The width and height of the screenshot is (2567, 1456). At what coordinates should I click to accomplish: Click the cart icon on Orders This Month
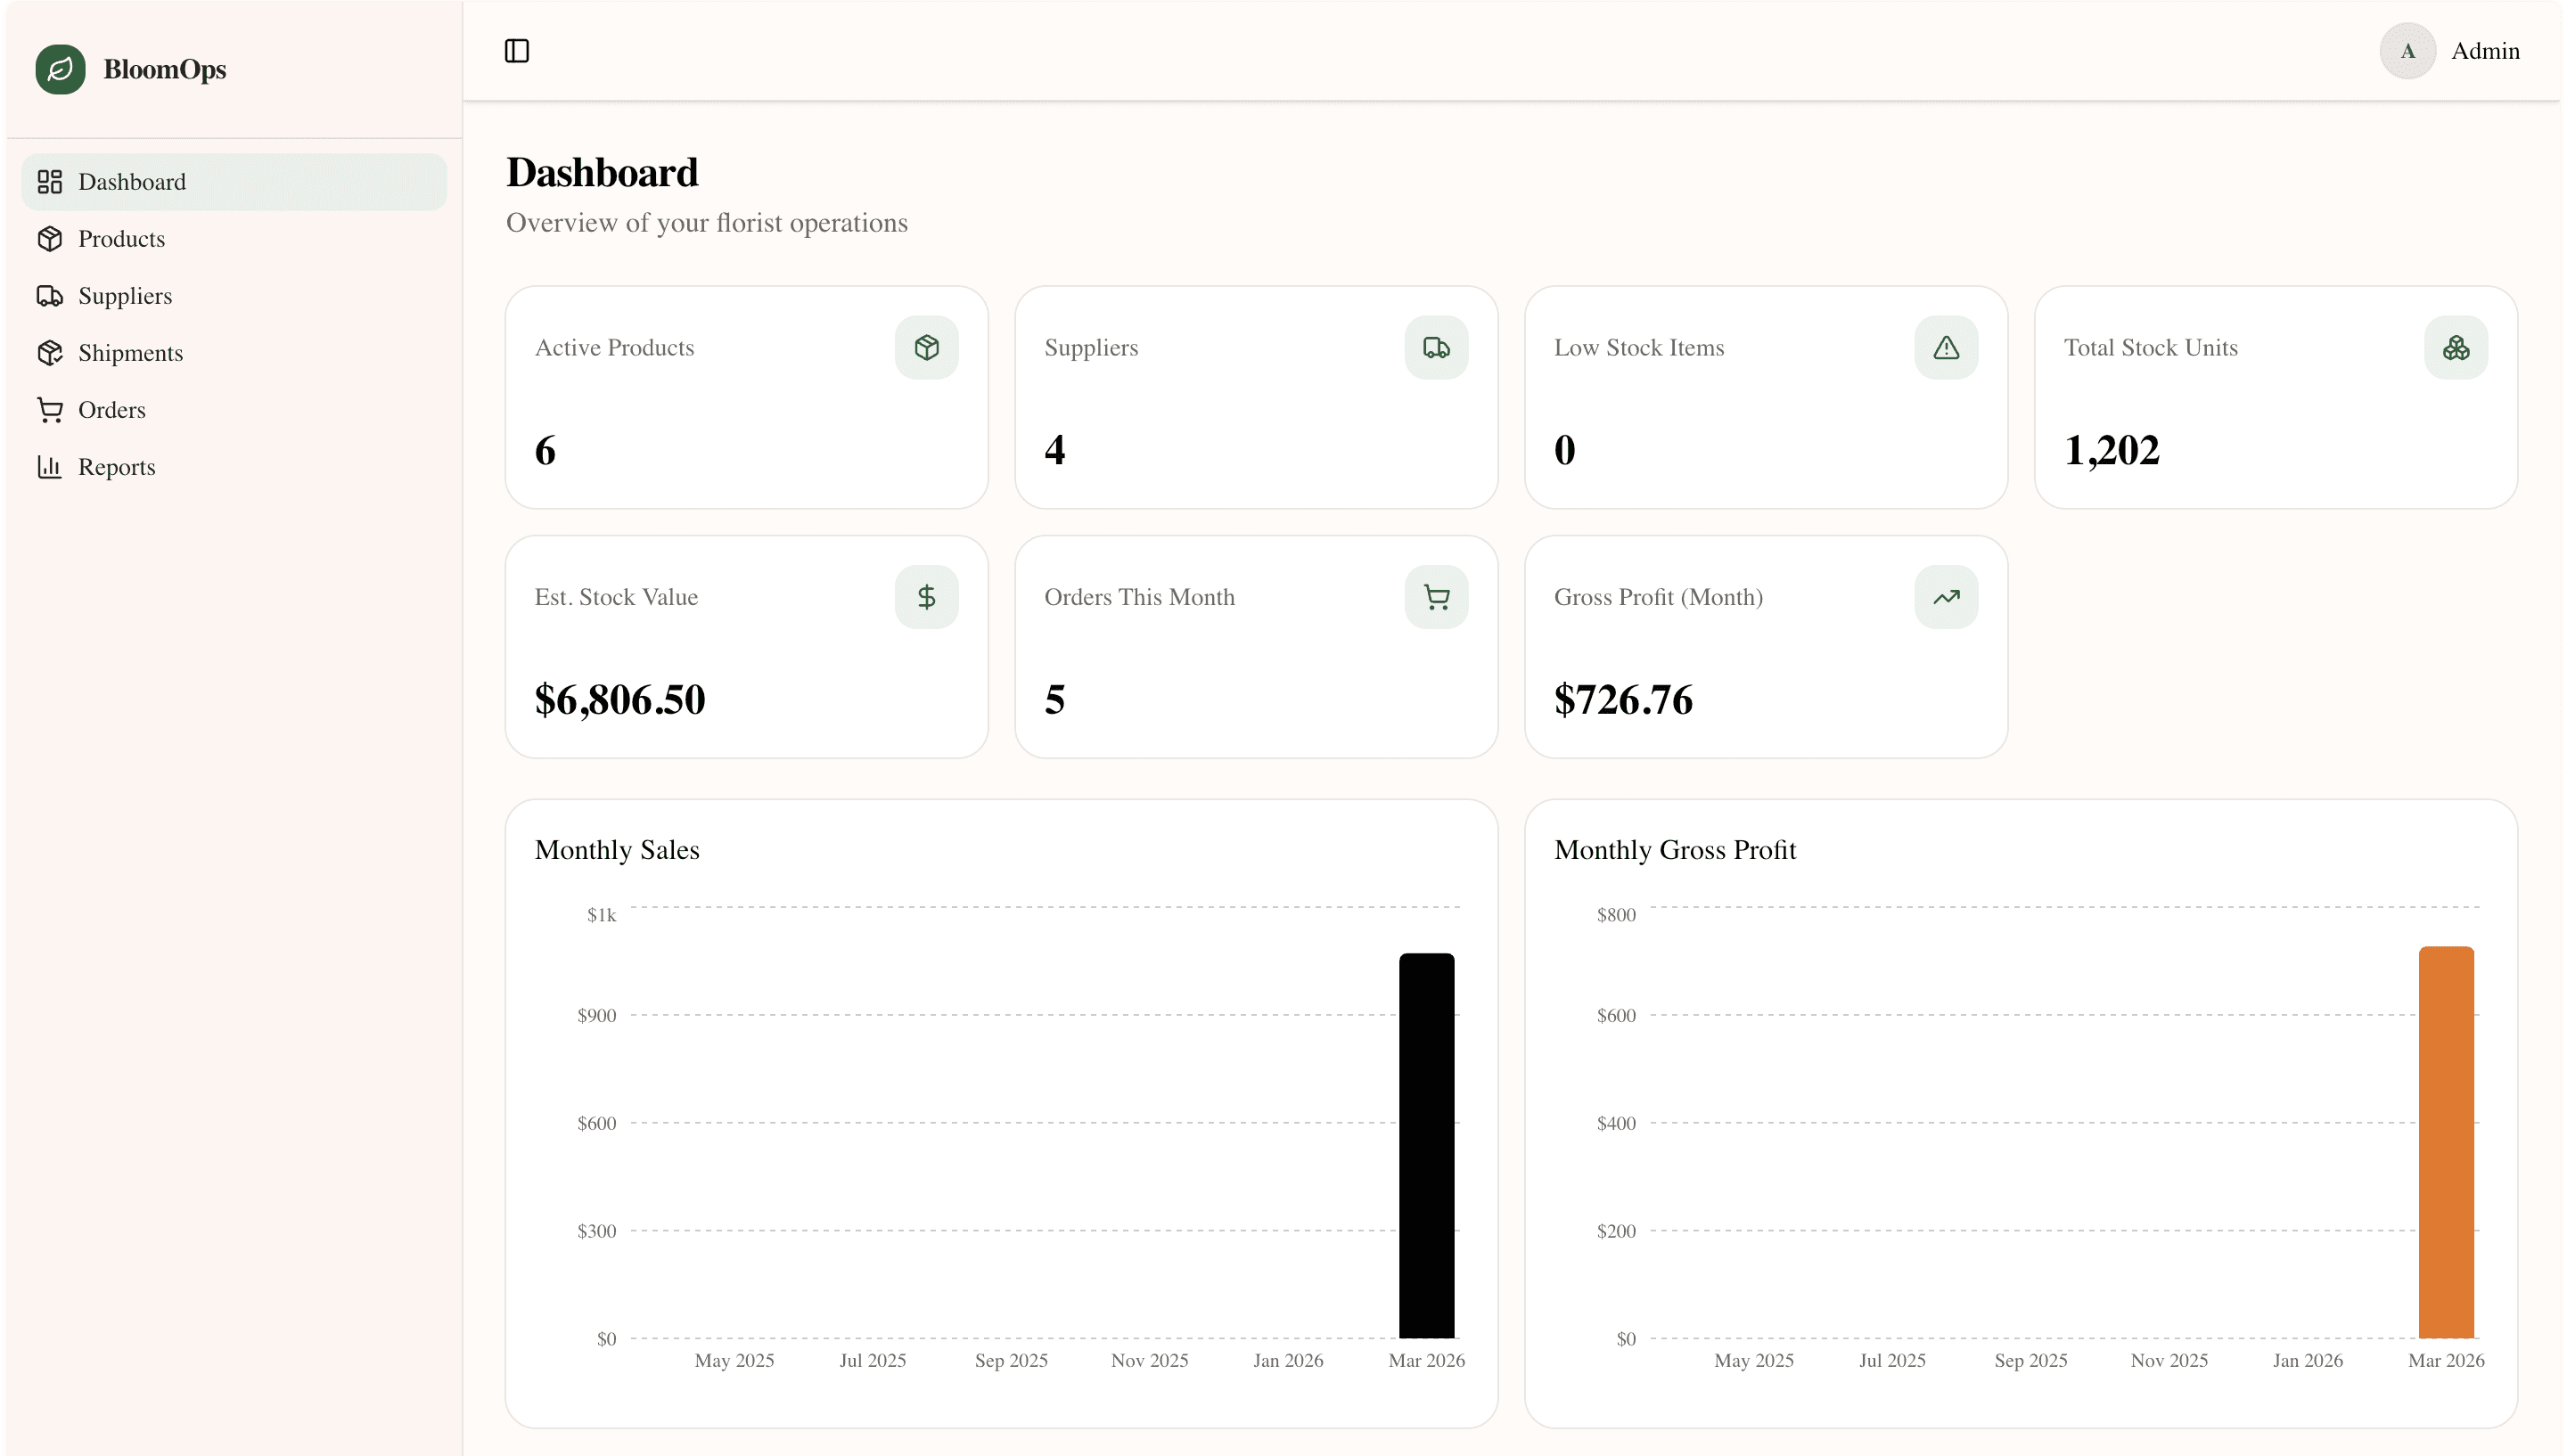click(x=1436, y=596)
